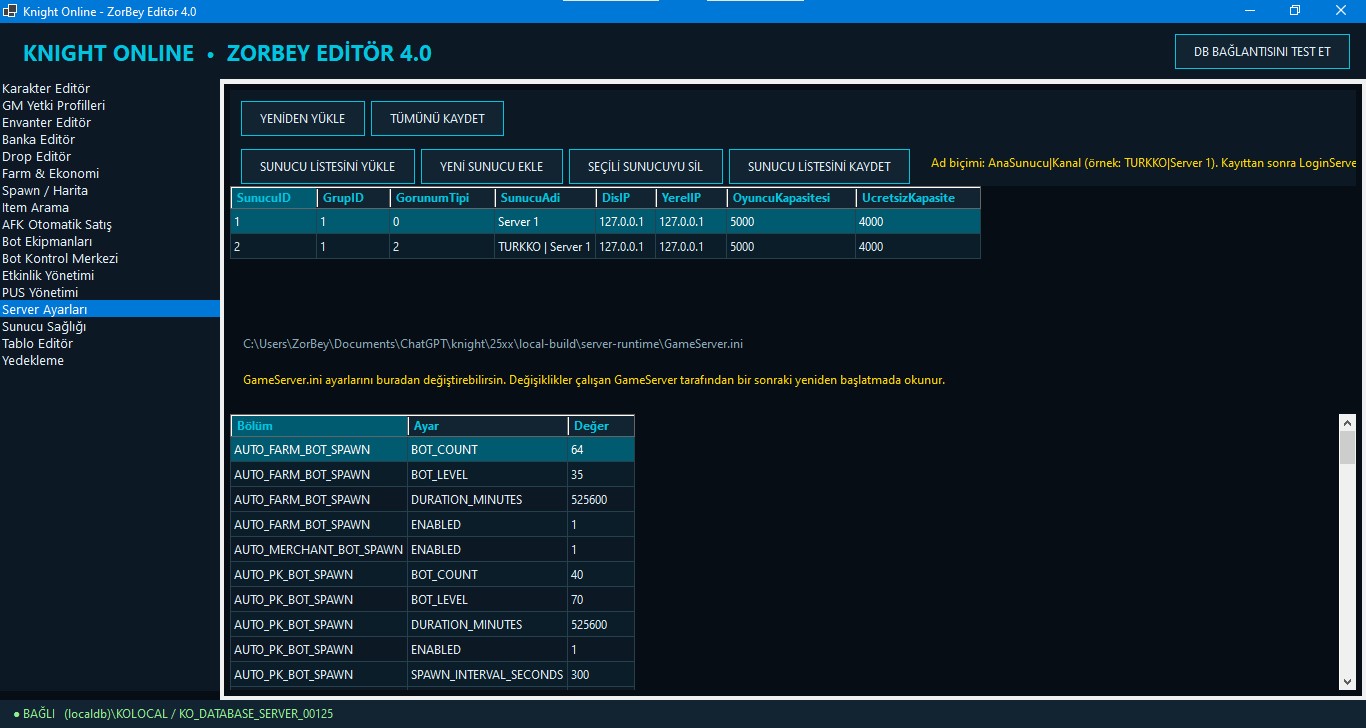Sort by OyuncuKapasitesi column header
This screenshot has width=1366, height=728.
(791, 198)
